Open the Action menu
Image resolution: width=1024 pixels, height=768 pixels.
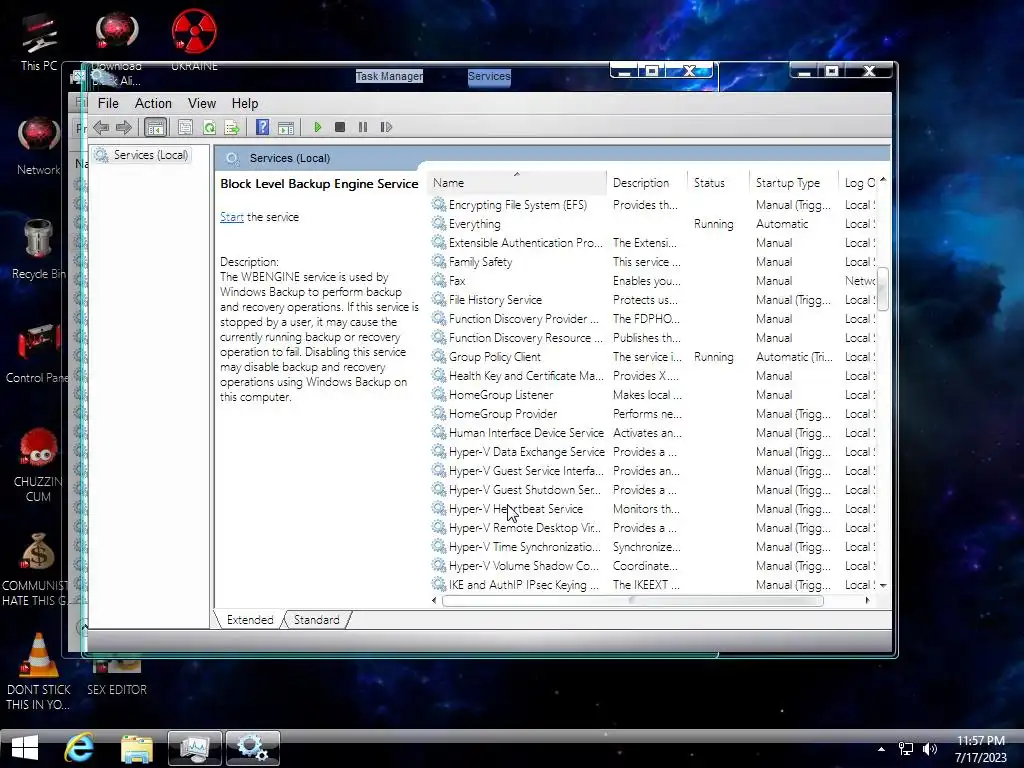point(153,103)
